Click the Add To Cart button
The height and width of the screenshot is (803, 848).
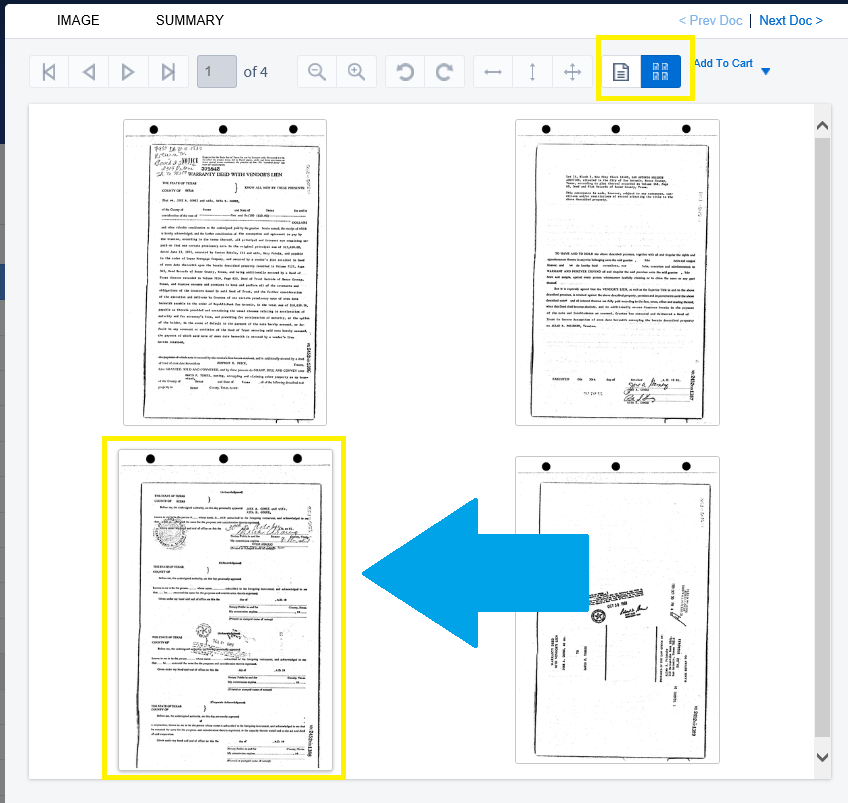[723, 63]
